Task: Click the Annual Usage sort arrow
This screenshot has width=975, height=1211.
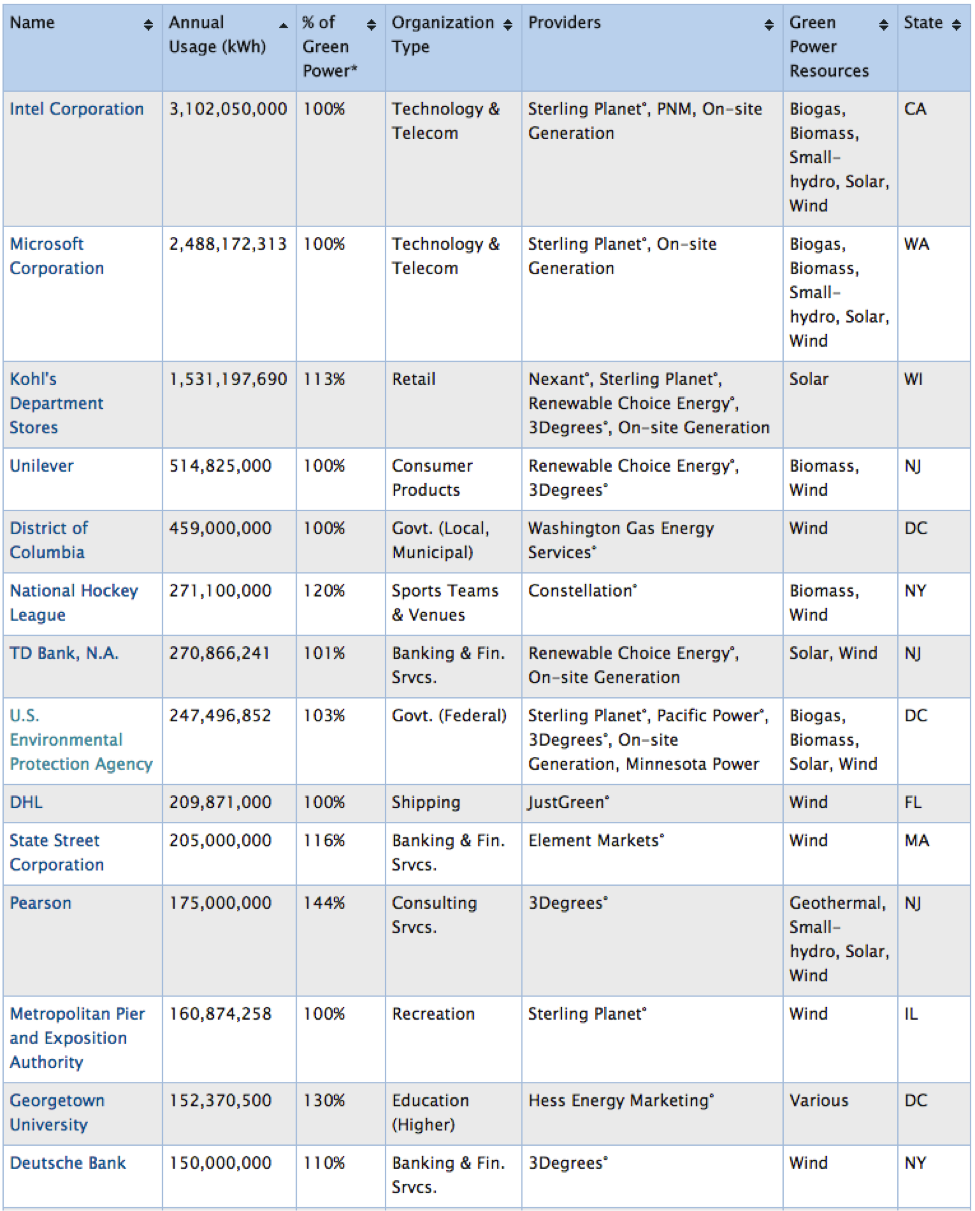Action: [x=283, y=24]
